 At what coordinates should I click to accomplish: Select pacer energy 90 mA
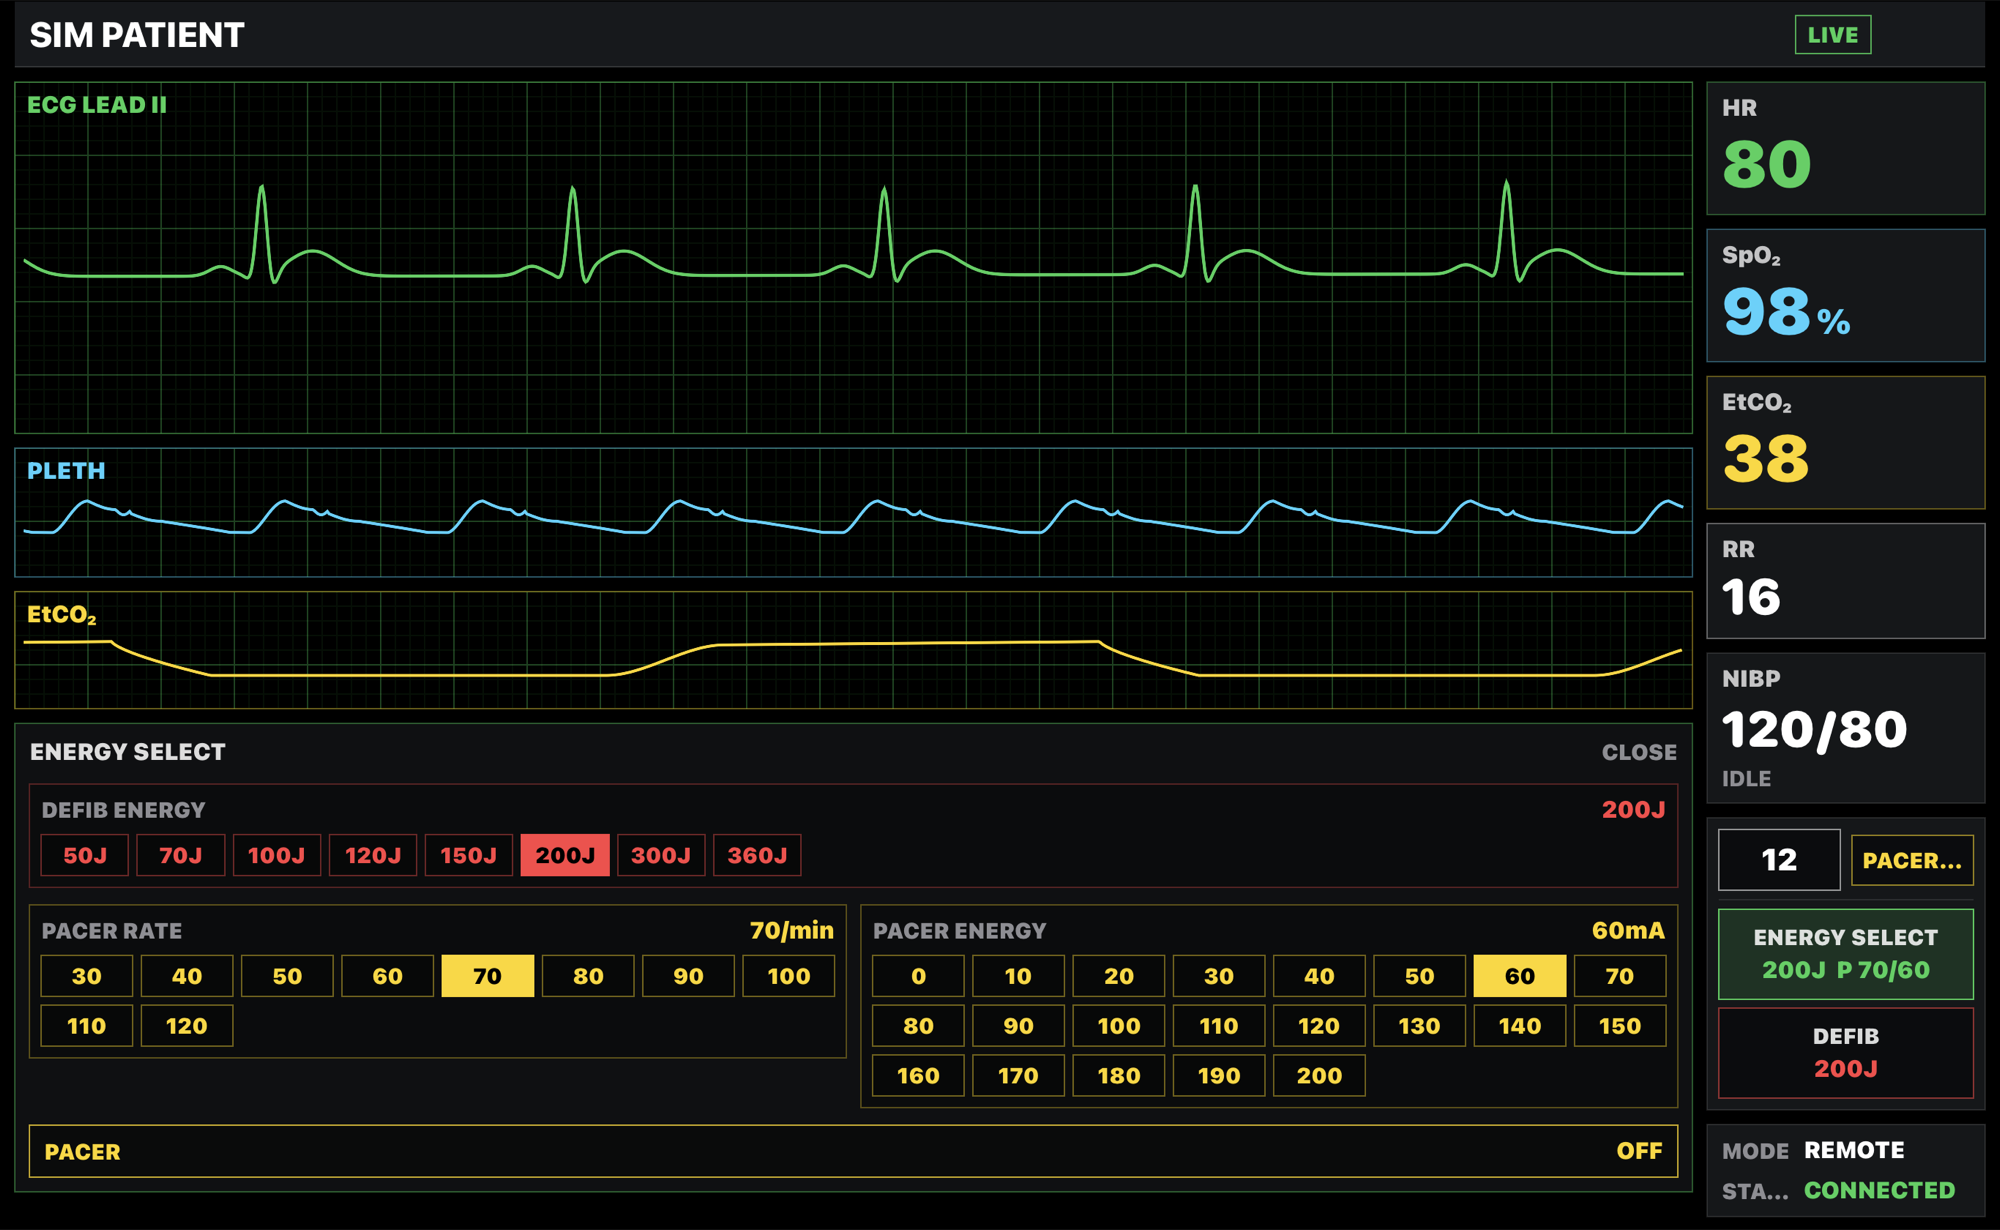click(x=1018, y=1026)
